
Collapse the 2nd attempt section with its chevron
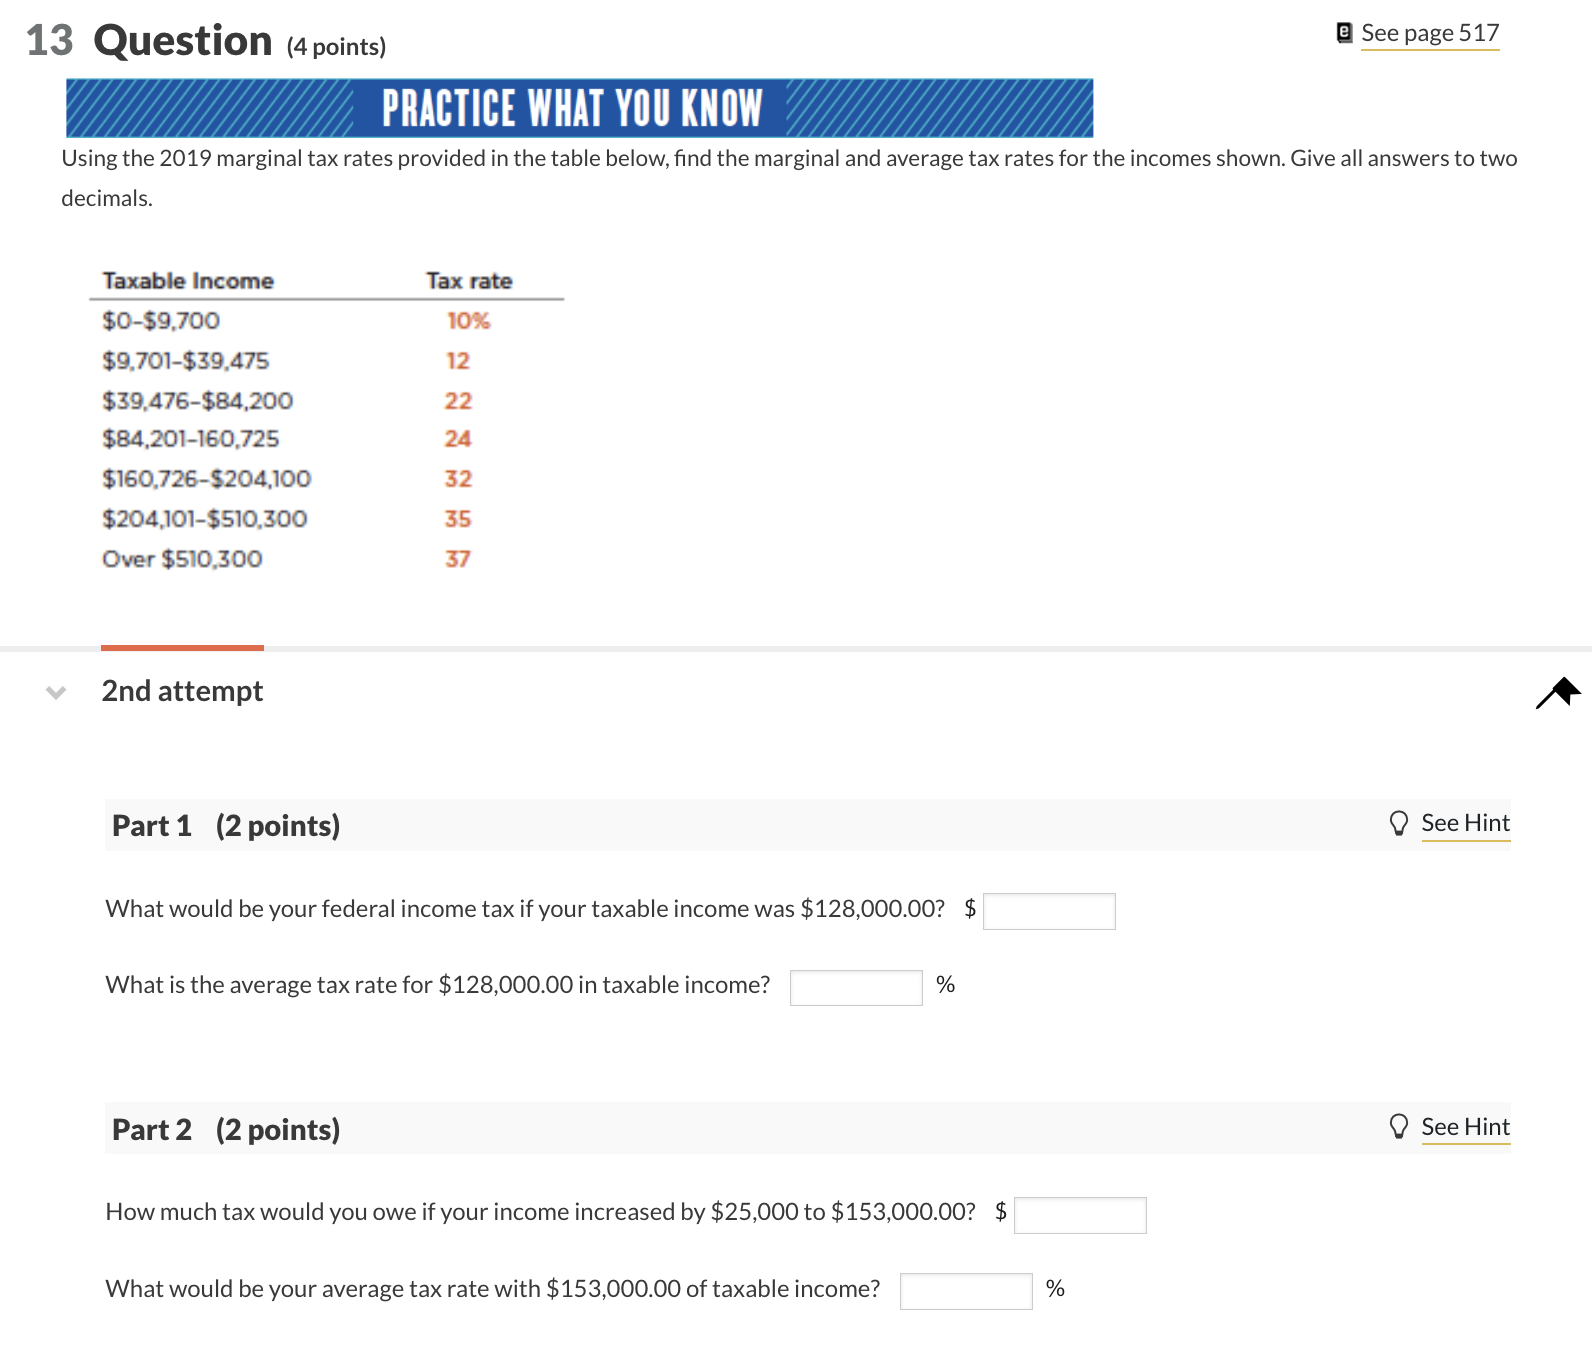tap(56, 693)
